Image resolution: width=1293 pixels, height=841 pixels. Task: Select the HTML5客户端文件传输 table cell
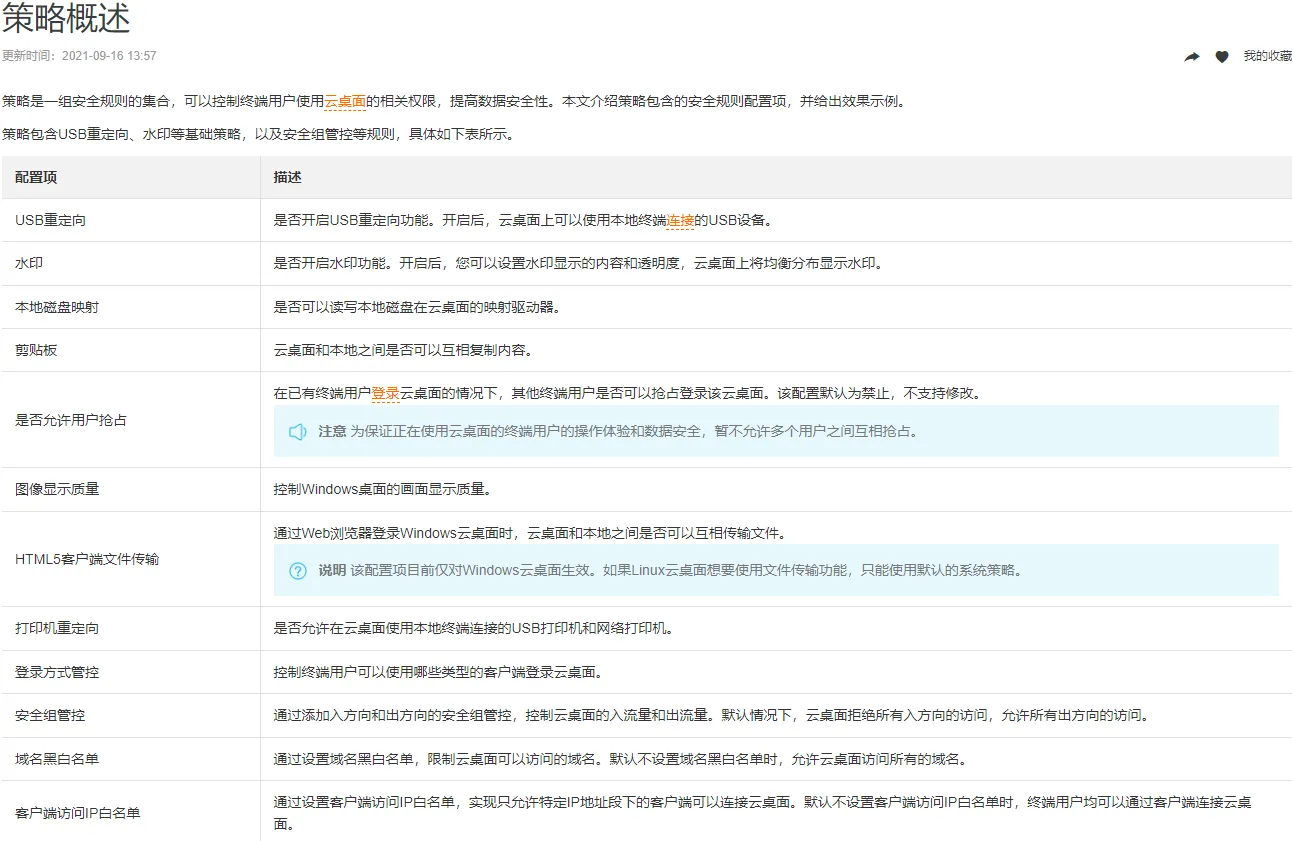point(131,559)
